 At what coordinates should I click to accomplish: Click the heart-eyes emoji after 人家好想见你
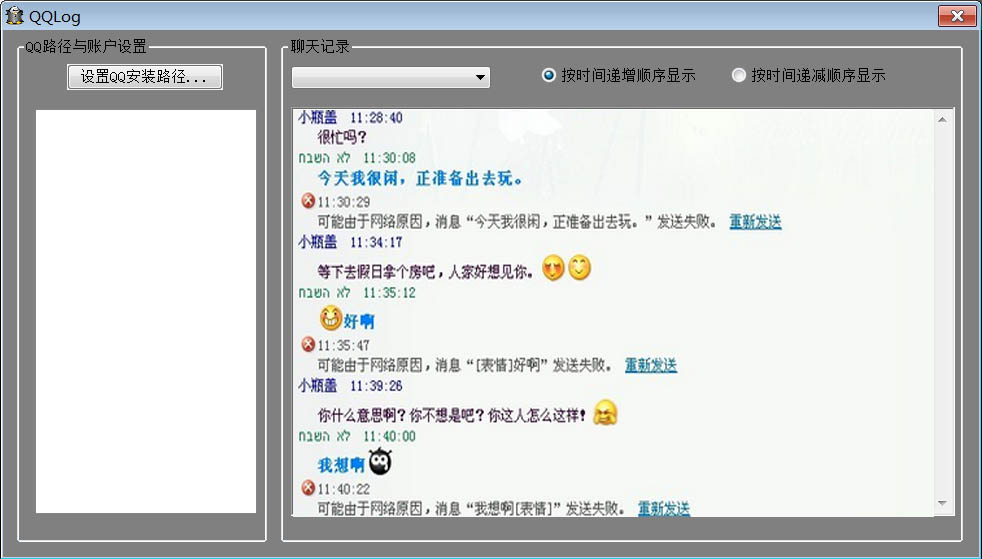click(x=553, y=268)
